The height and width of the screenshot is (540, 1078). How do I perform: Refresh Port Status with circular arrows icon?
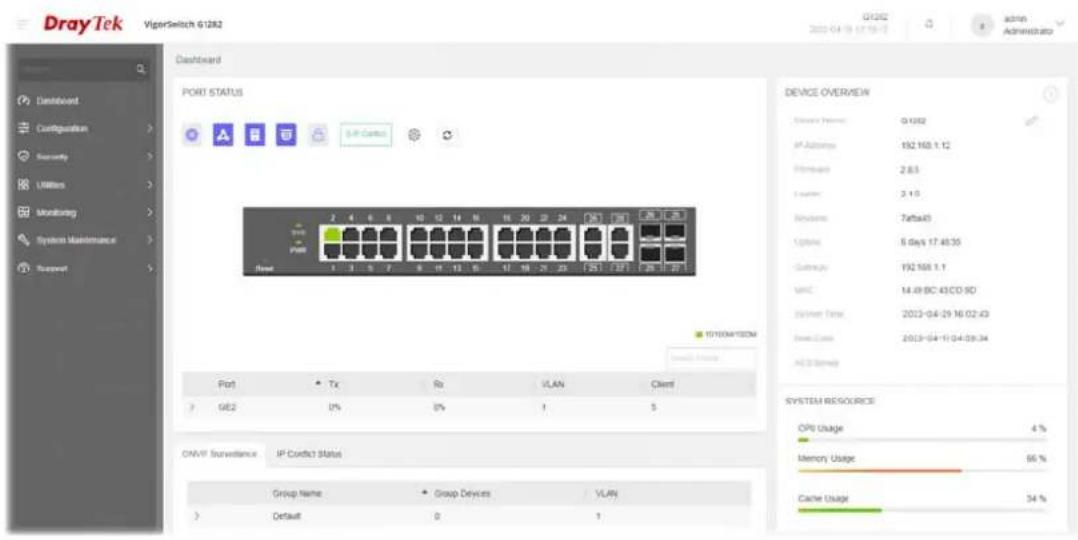(448, 136)
